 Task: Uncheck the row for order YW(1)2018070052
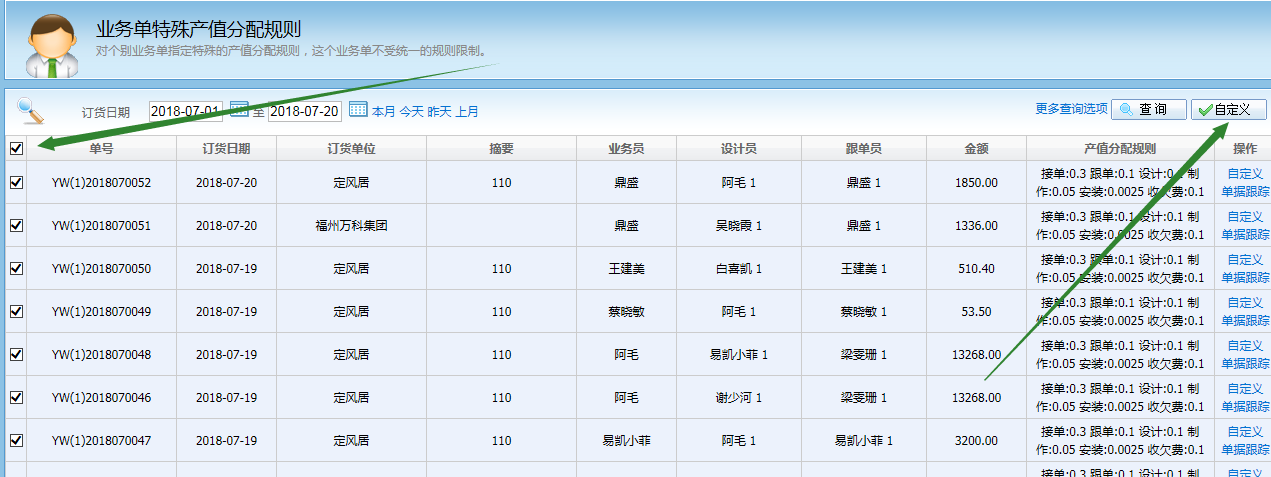pos(16,183)
